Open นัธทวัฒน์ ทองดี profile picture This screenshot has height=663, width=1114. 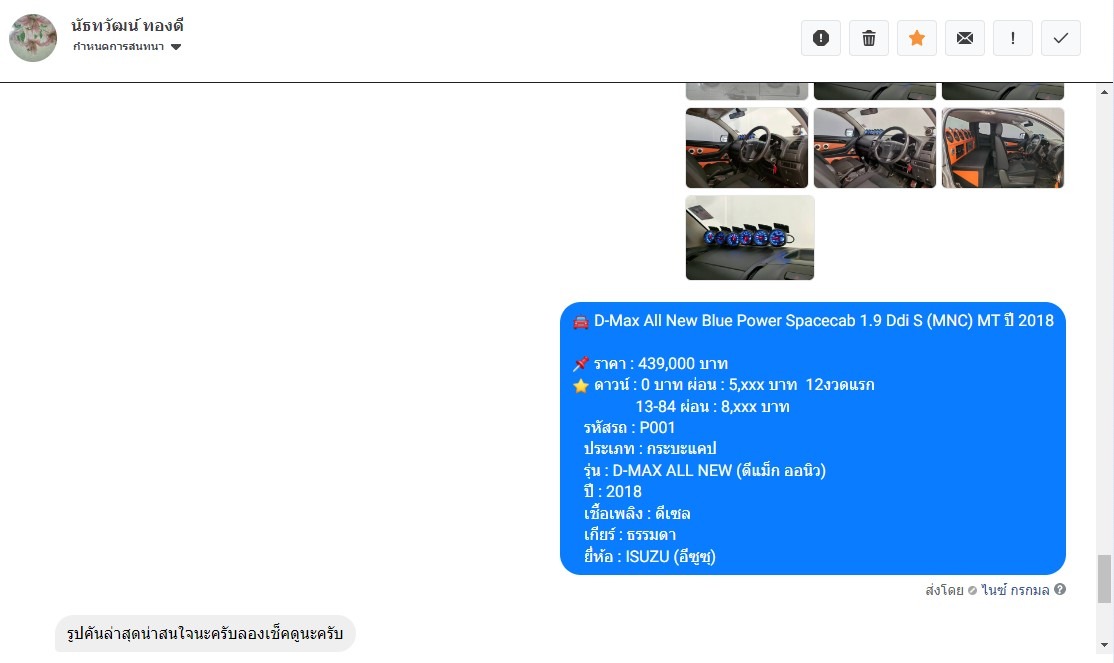point(33,38)
